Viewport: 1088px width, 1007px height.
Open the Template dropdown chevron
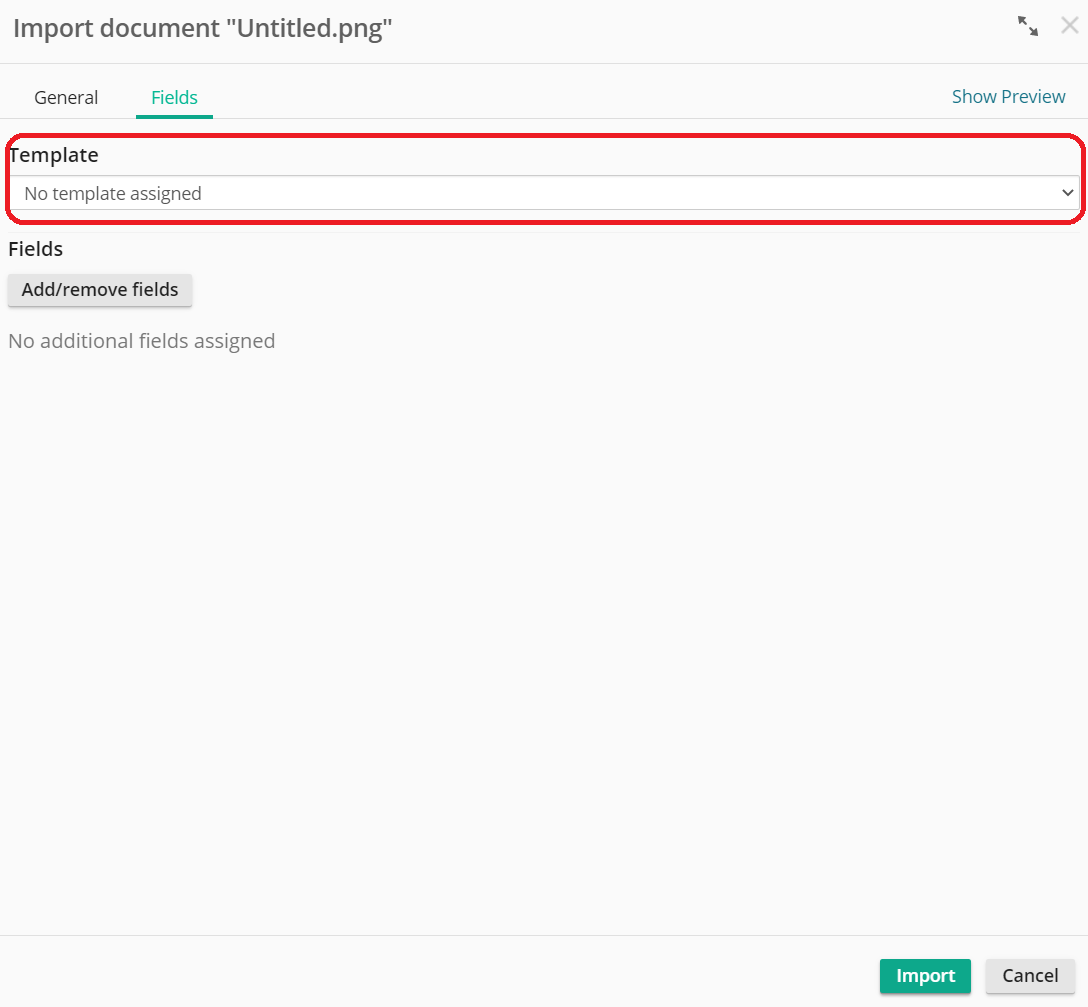tap(1066, 193)
